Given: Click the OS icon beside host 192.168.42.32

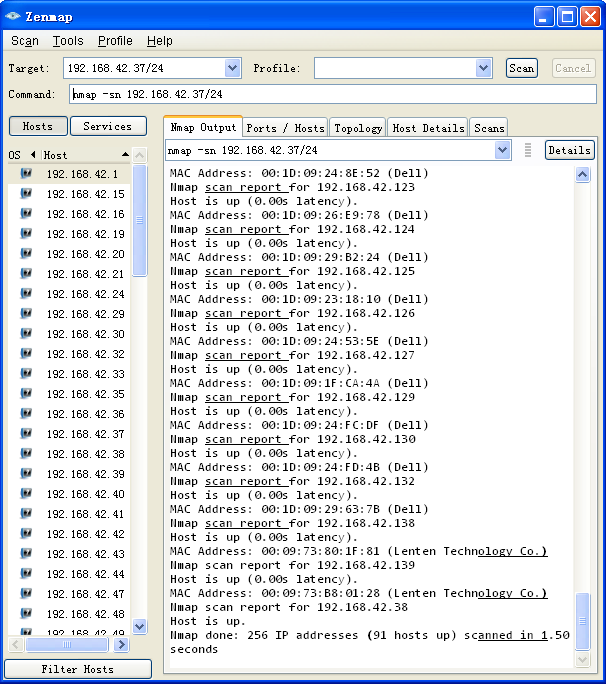Looking at the screenshot, I should click(x=26, y=353).
